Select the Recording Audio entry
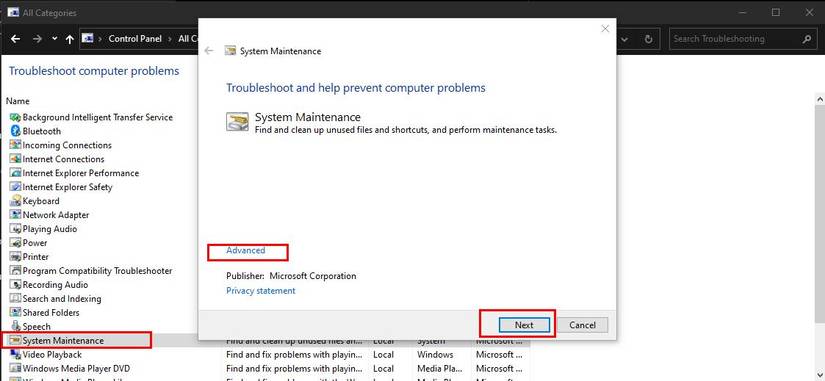 click(x=55, y=285)
